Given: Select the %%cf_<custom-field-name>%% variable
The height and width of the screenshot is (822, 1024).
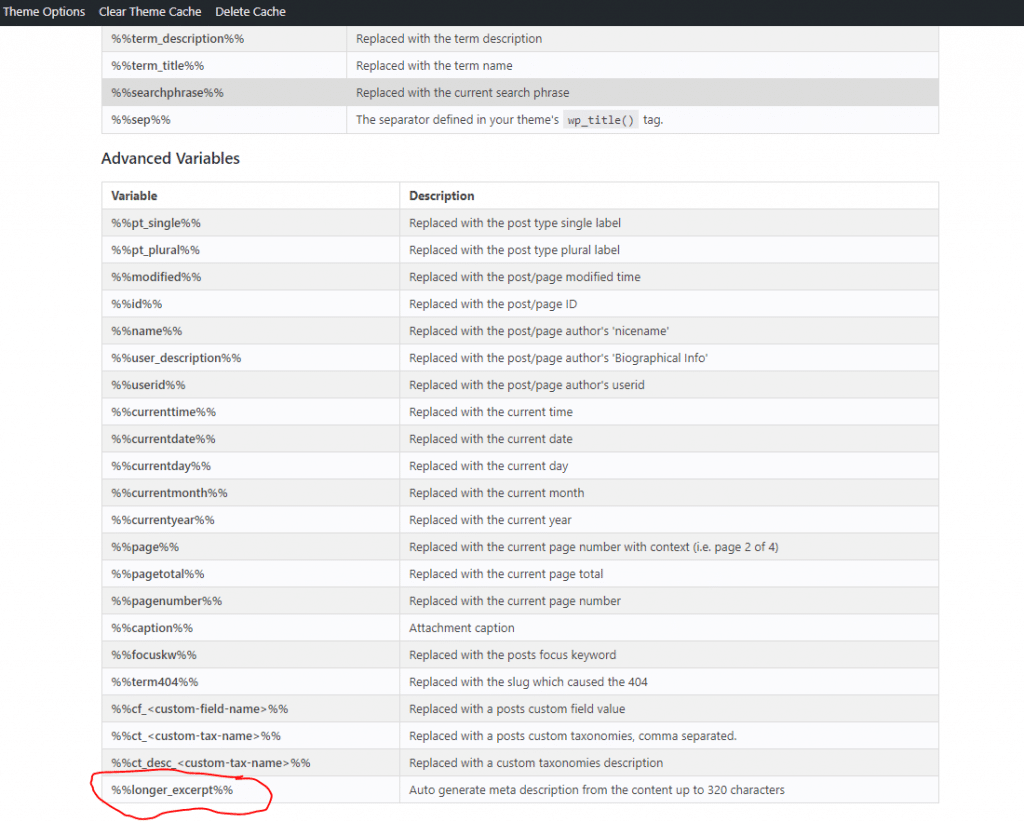Looking at the screenshot, I should 200,709.
